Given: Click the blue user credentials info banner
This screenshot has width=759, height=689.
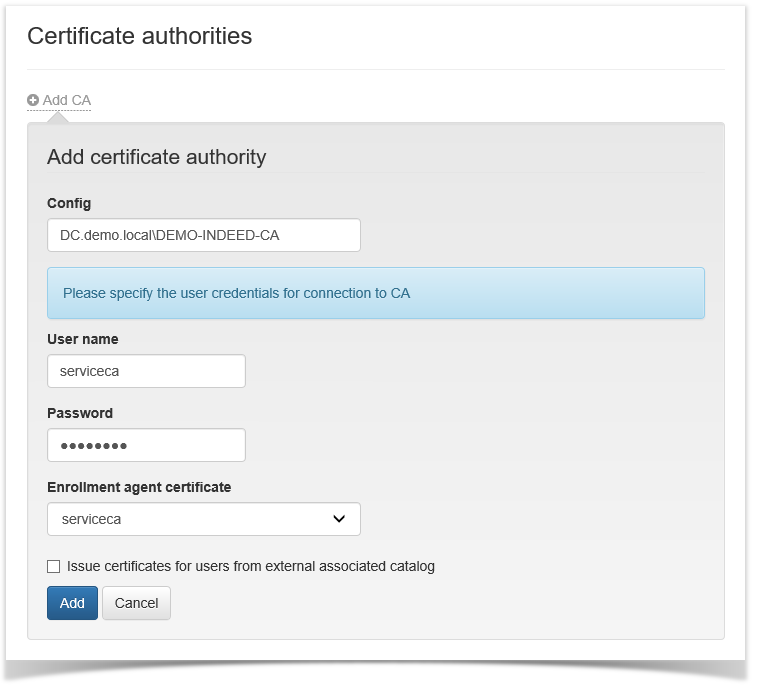Looking at the screenshot, I should click(x=375, y=293).
